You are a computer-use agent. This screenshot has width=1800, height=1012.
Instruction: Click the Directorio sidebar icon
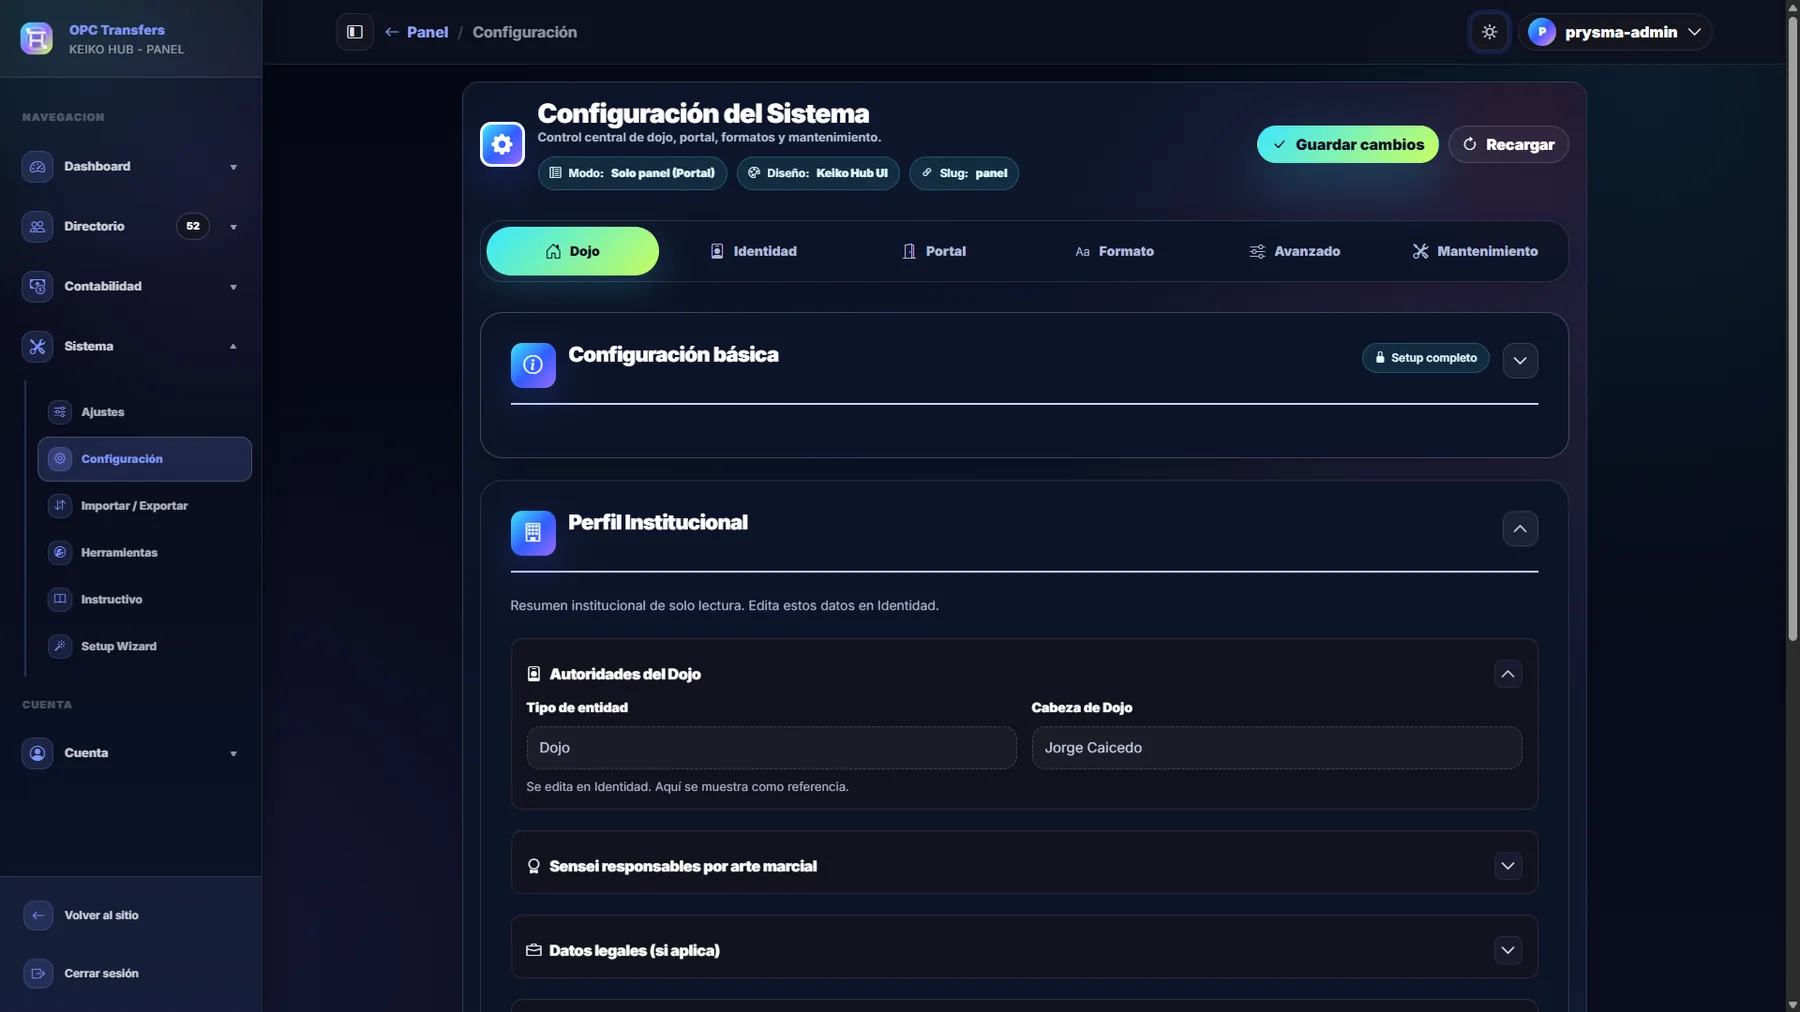click(38, 227)
